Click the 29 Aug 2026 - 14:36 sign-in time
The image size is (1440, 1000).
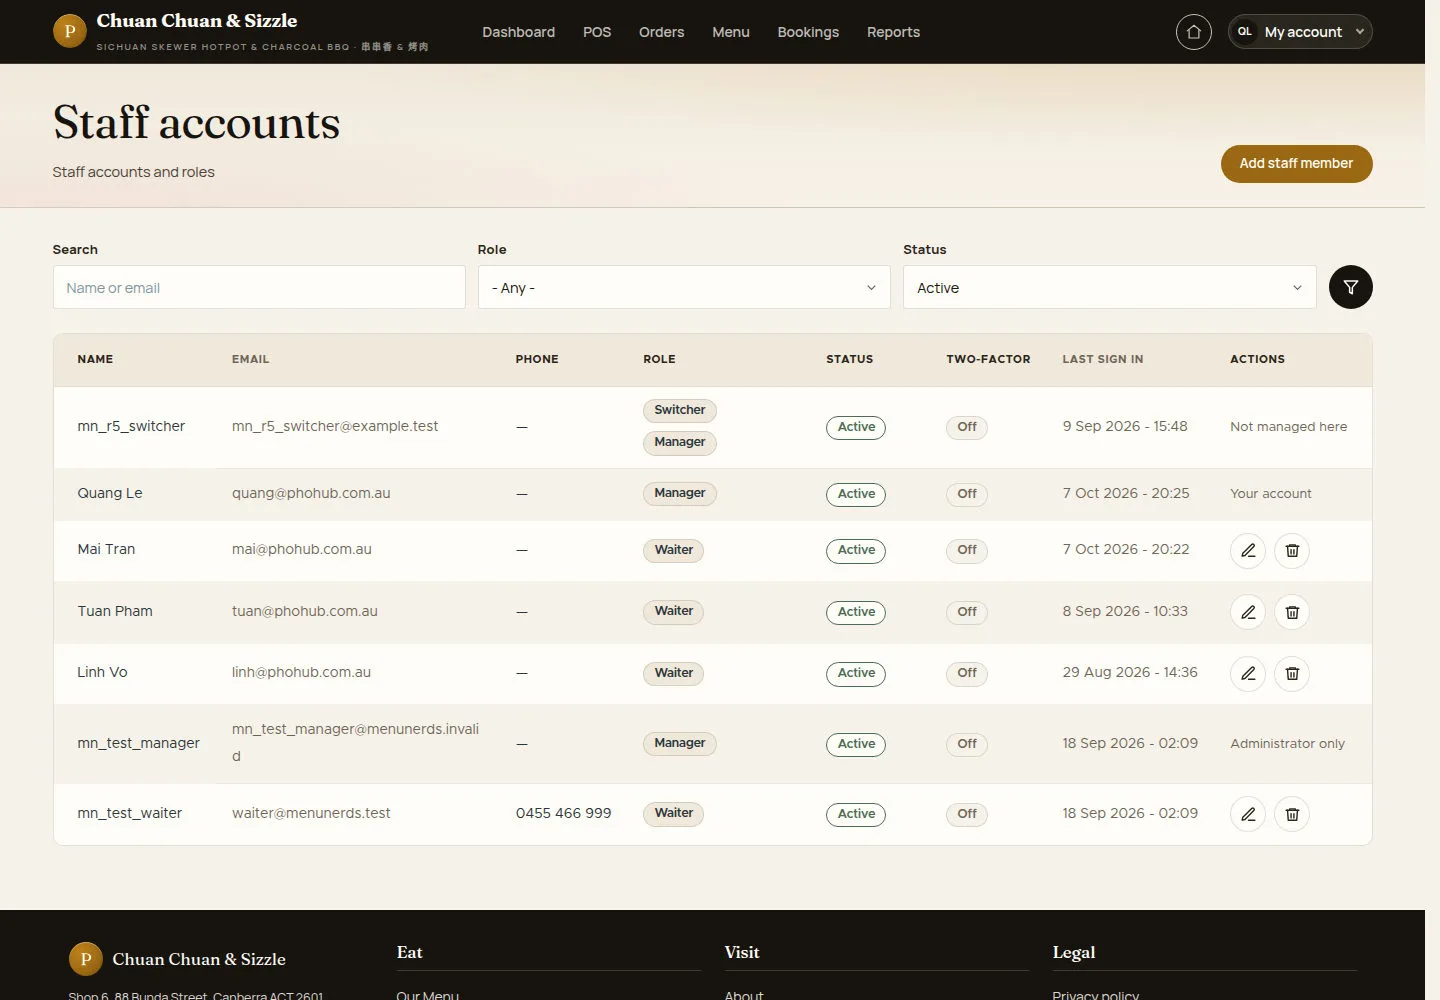click(1130, 672)
